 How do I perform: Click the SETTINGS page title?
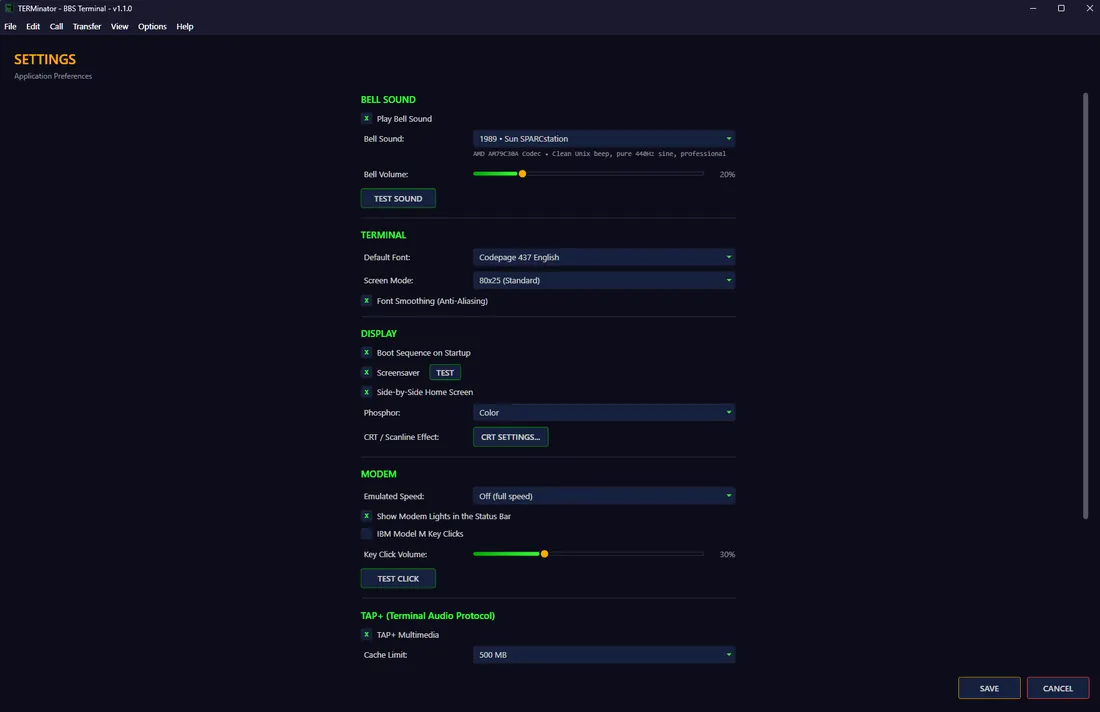45,60
